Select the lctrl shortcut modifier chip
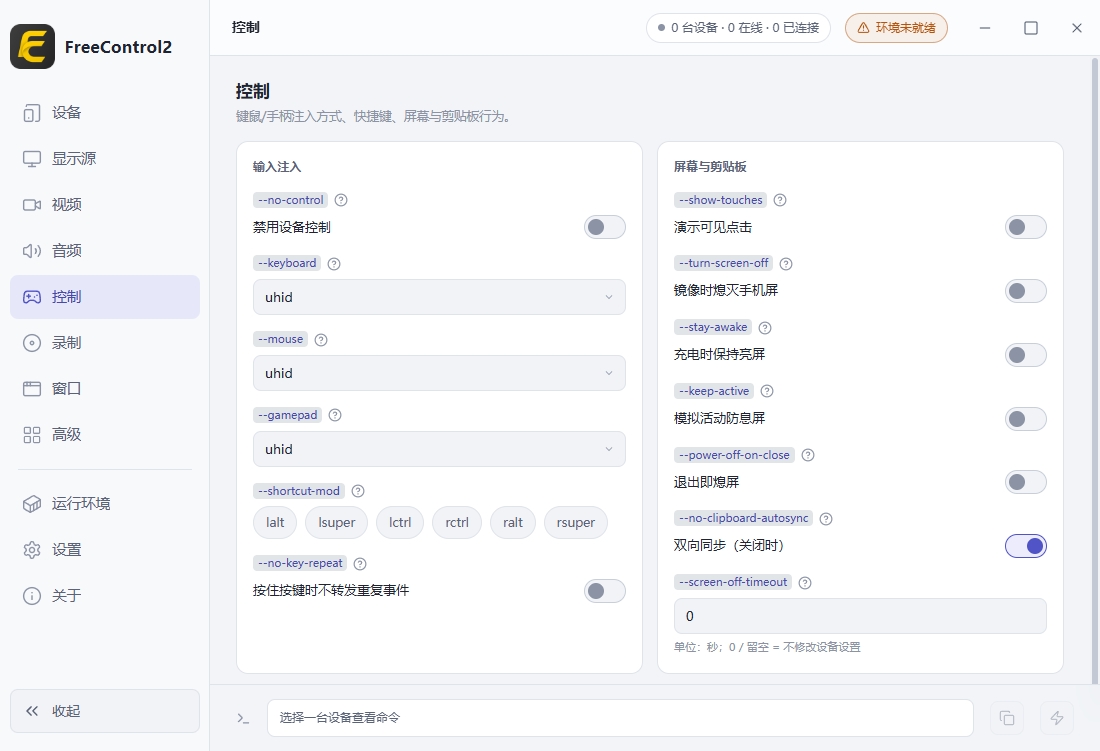This screenshot has width=1100, height=751. coord(400,522)
